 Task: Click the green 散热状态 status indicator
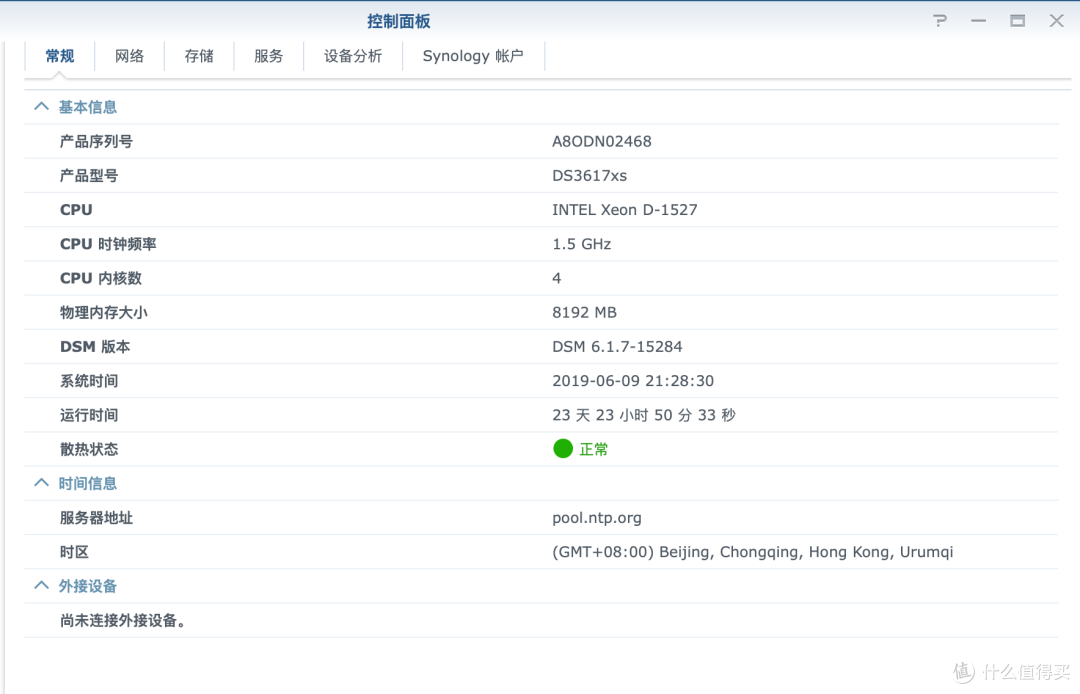(563, 449)
